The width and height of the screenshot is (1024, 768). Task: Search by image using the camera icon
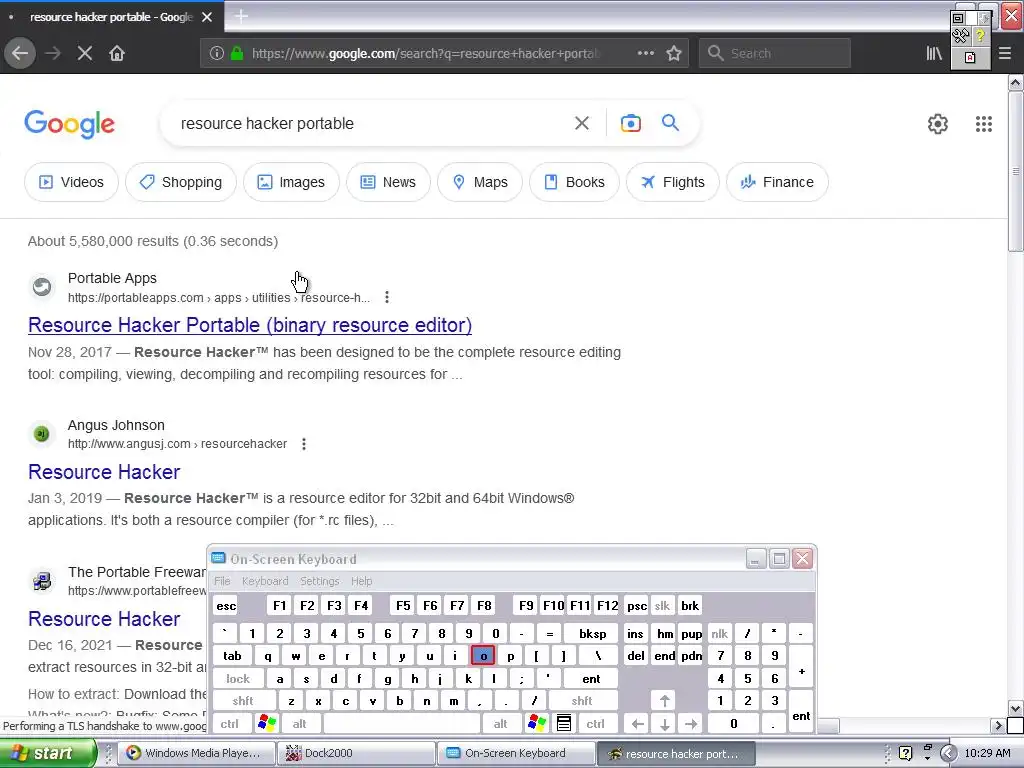pos(630,123)
